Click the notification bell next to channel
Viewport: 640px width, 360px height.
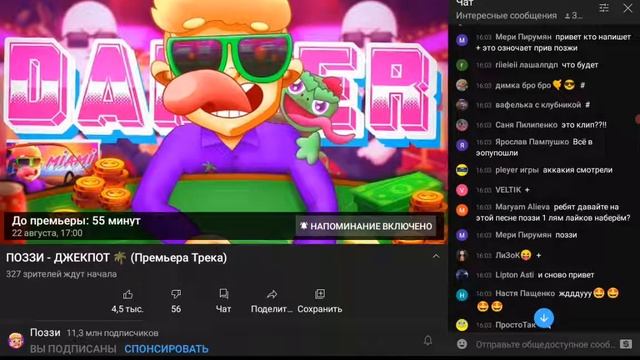pos(428,340)
